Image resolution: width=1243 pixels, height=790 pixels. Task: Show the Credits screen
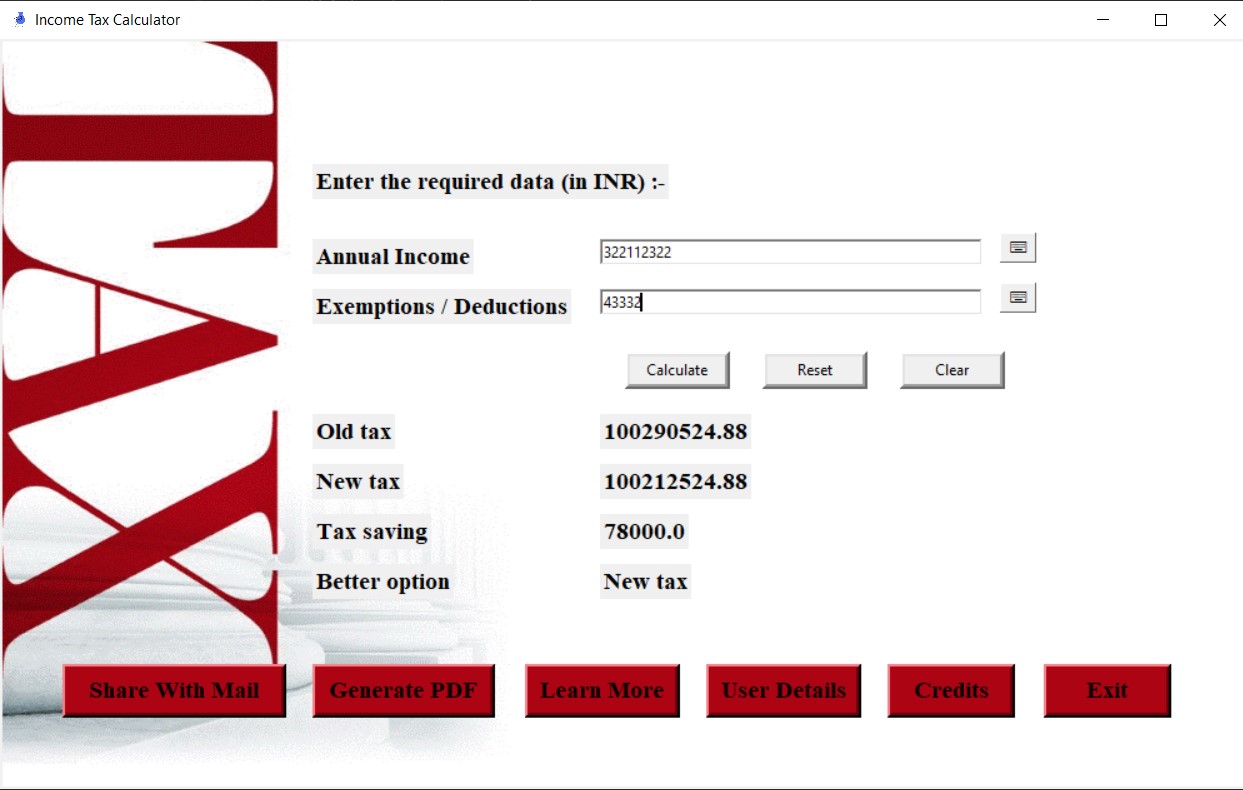(x=951, y=691)
